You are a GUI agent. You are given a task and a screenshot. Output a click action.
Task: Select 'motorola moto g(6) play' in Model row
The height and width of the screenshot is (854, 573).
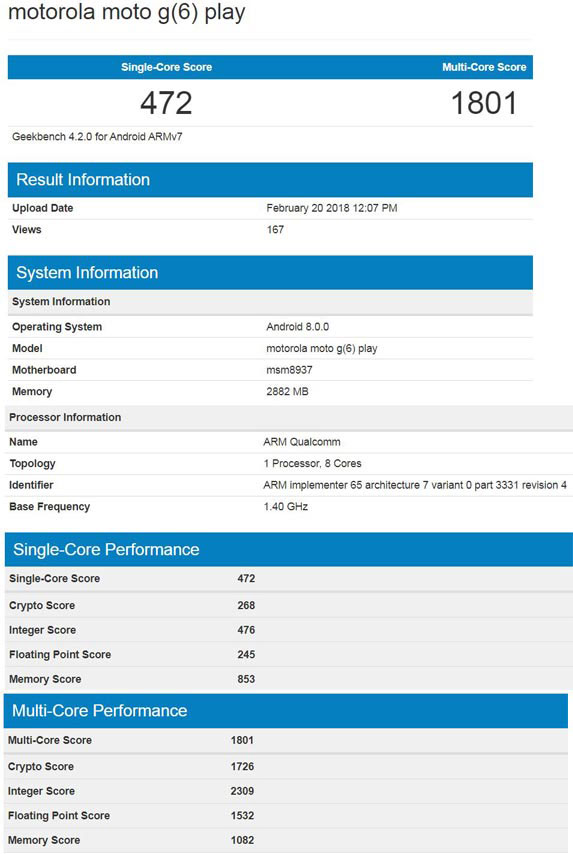[322, 349]
